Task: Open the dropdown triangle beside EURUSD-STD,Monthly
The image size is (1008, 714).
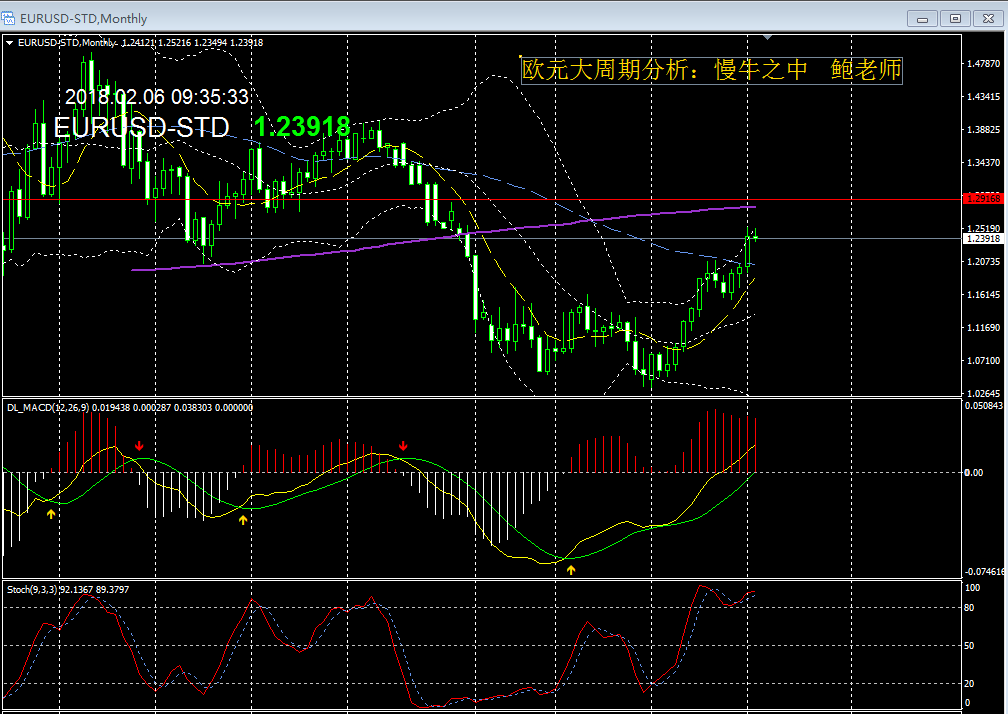Action: (x=10, y=43)
